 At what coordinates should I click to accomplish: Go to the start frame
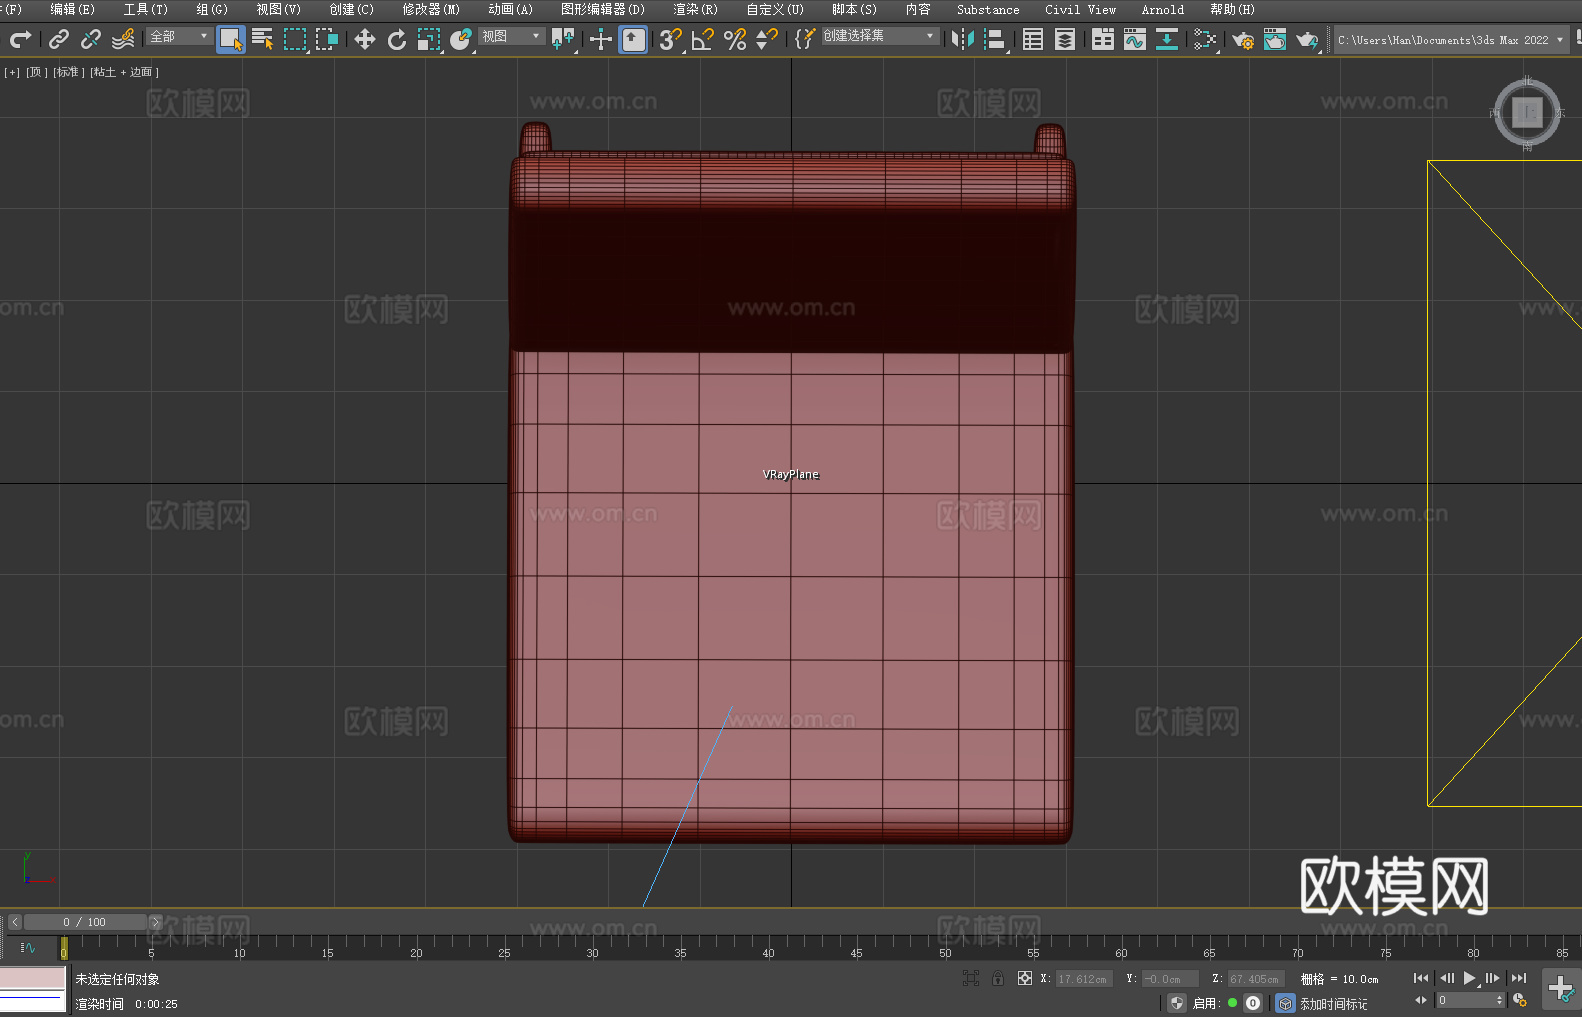pyautogui.click(x=1421, y=978)
